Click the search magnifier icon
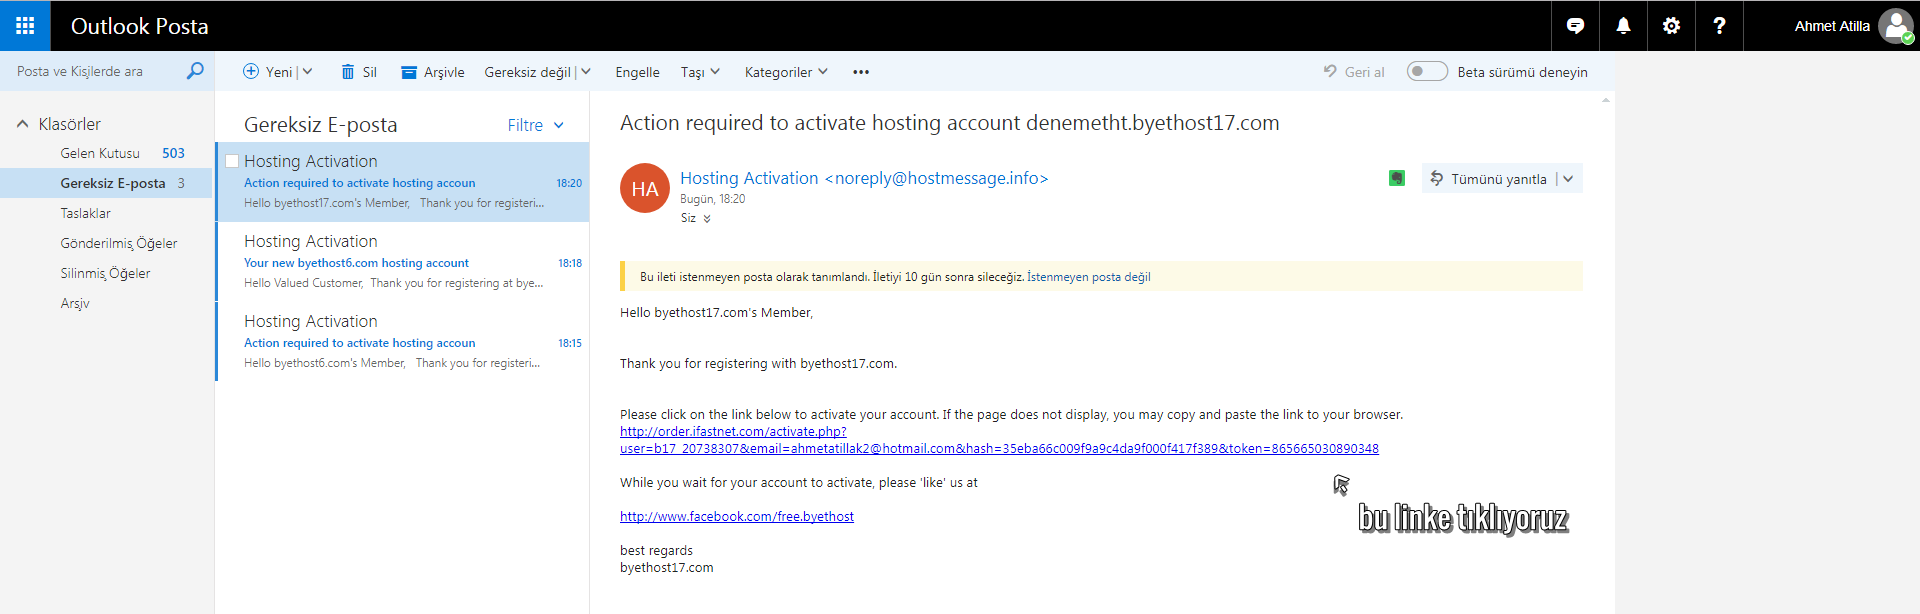 click(195, 71)
